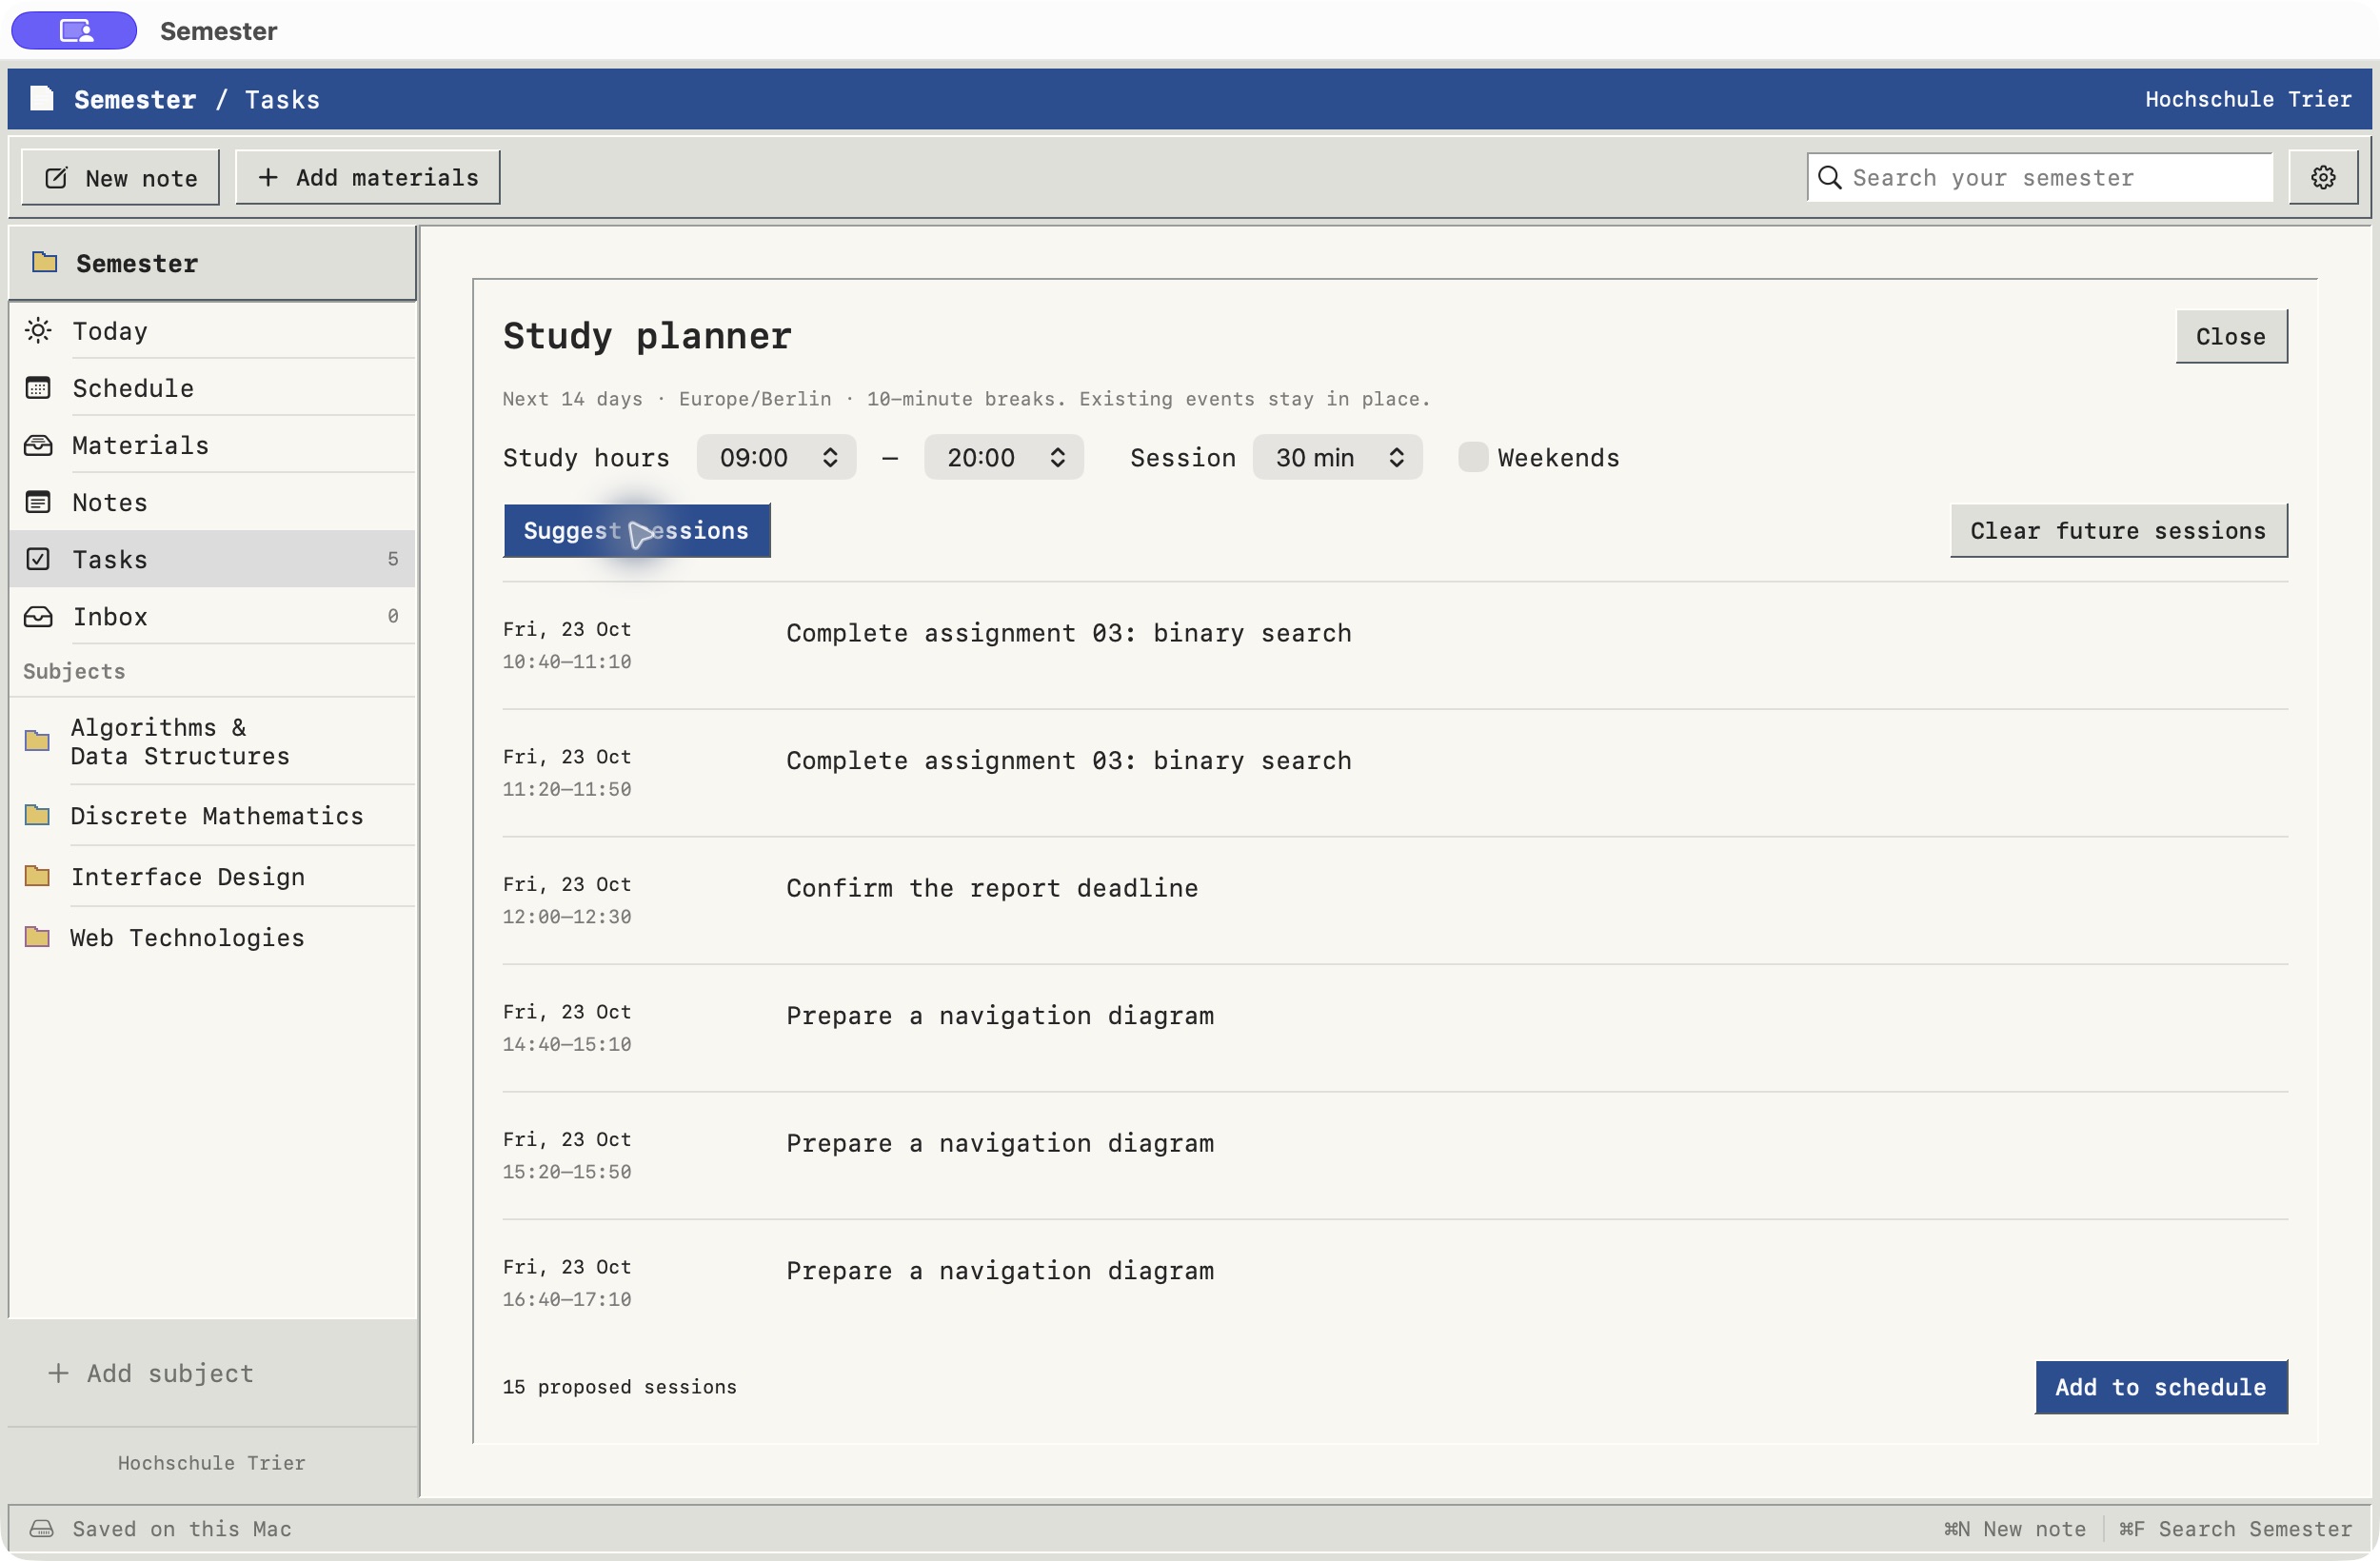Click the Semester folder icon in the sidebar header
The width and height of the screenshot is (2380, 1561).
(44, 262)
